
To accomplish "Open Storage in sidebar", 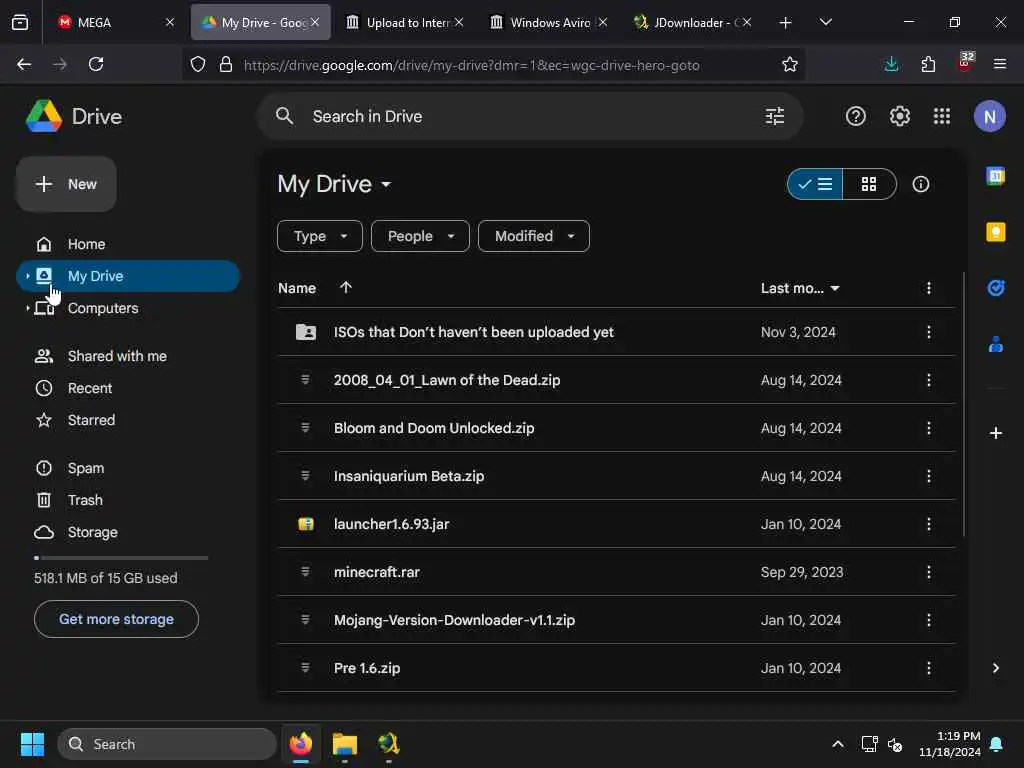I will click(128, 532).
